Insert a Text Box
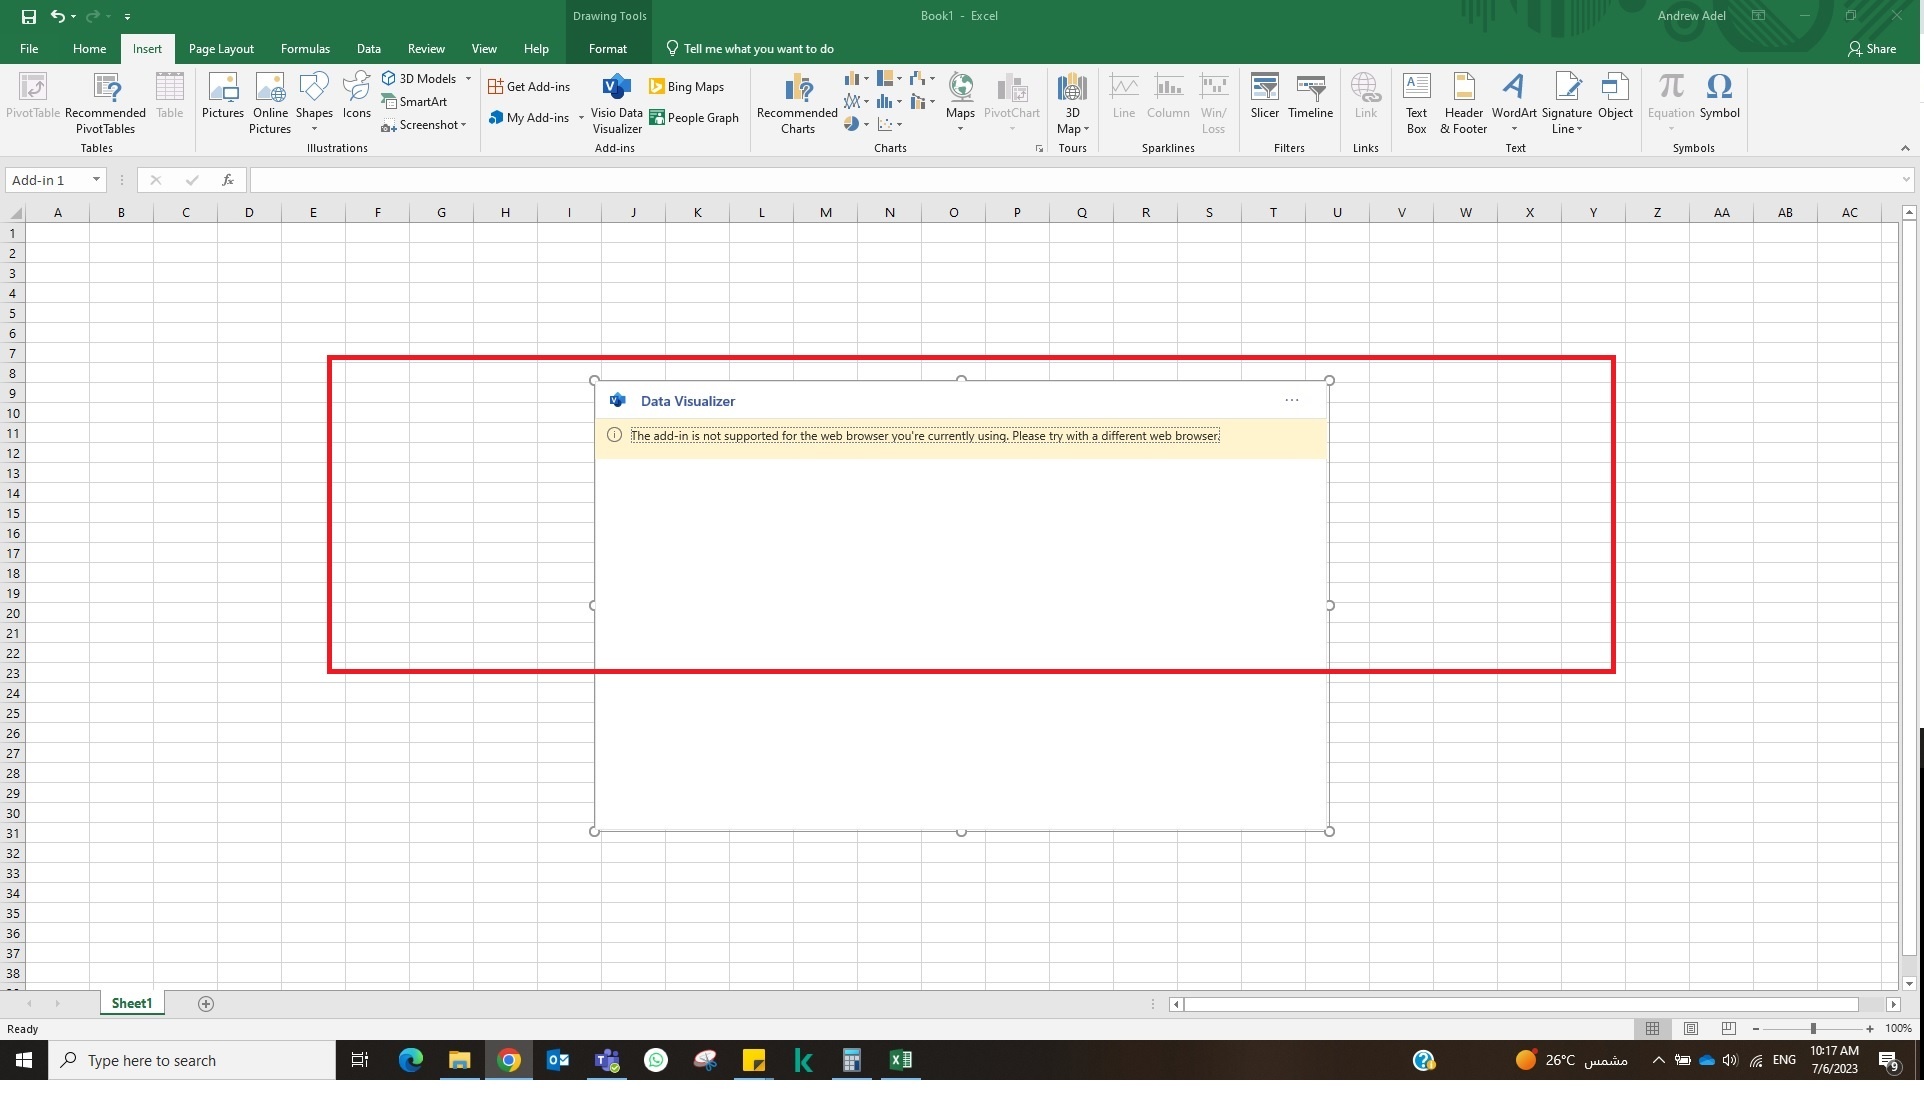The height and width of the screenshot is (1096, 1924). coord(1416,102)
